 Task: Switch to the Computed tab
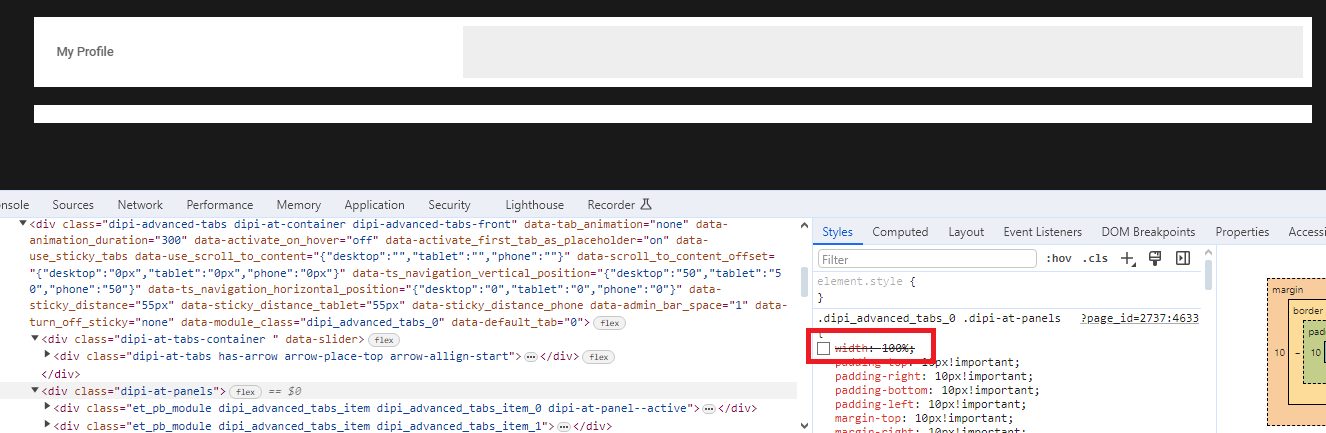pos(900,232)
